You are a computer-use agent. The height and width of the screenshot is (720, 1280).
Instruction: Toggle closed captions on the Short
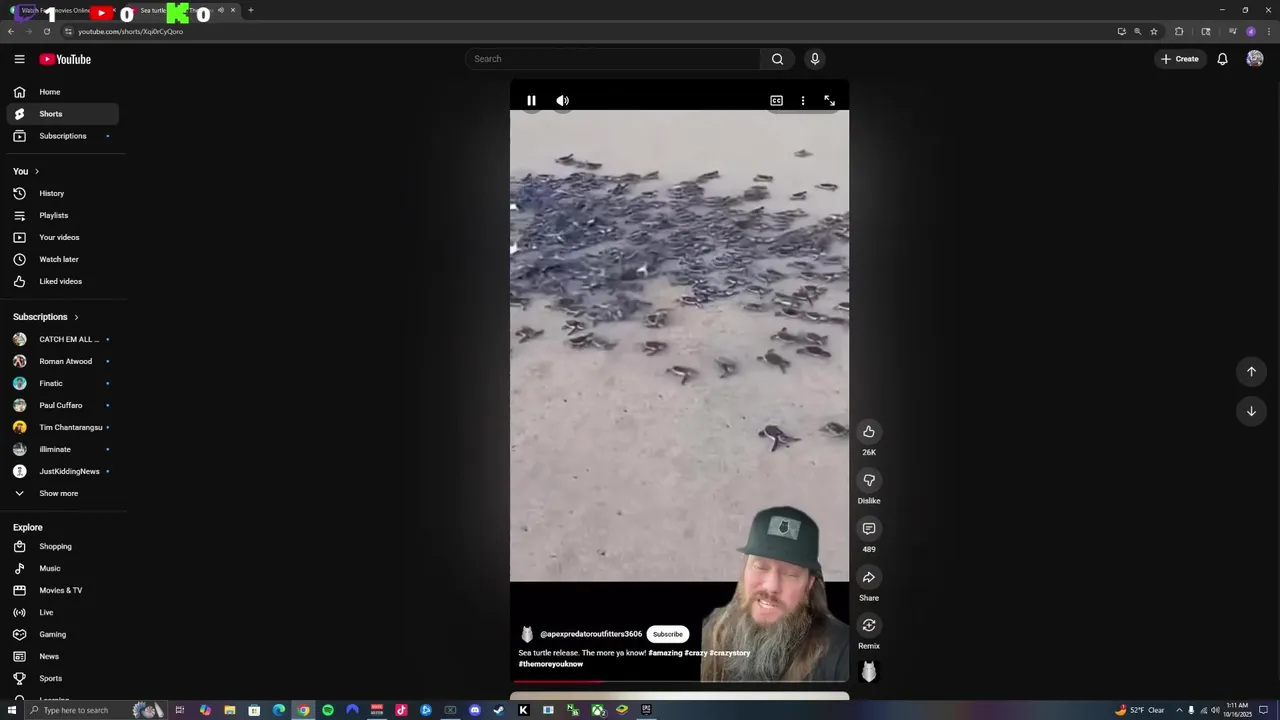776,100
